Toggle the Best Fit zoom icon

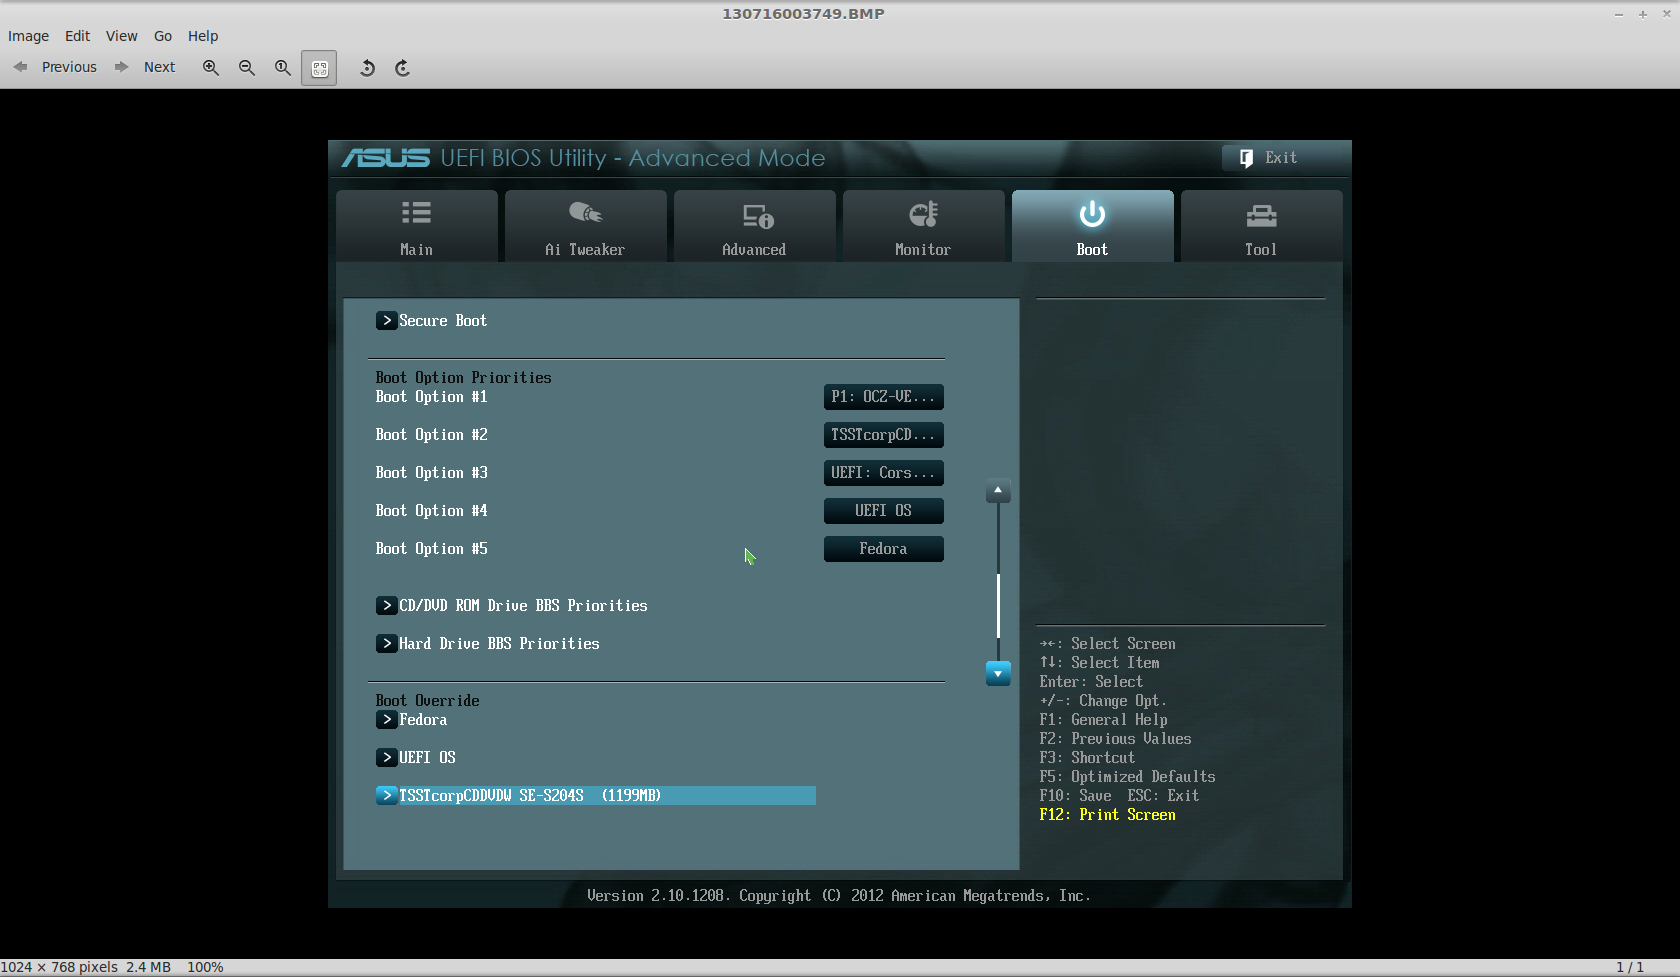pyautogui.click(x=319, y=68)
